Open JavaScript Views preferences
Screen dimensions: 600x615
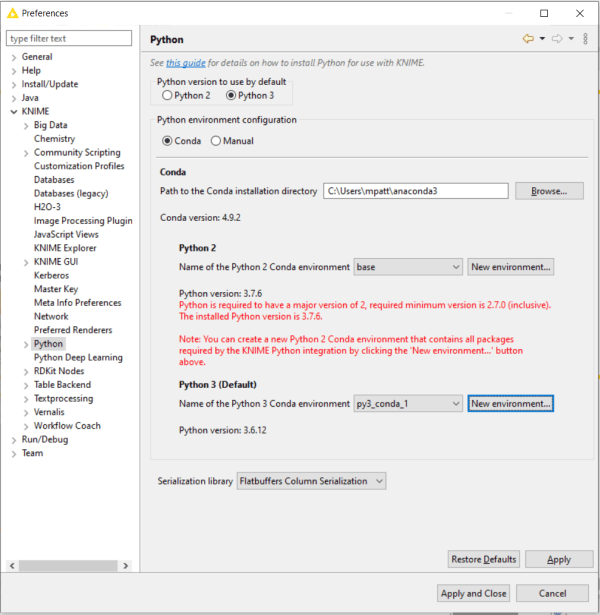(x=66, y=234)
